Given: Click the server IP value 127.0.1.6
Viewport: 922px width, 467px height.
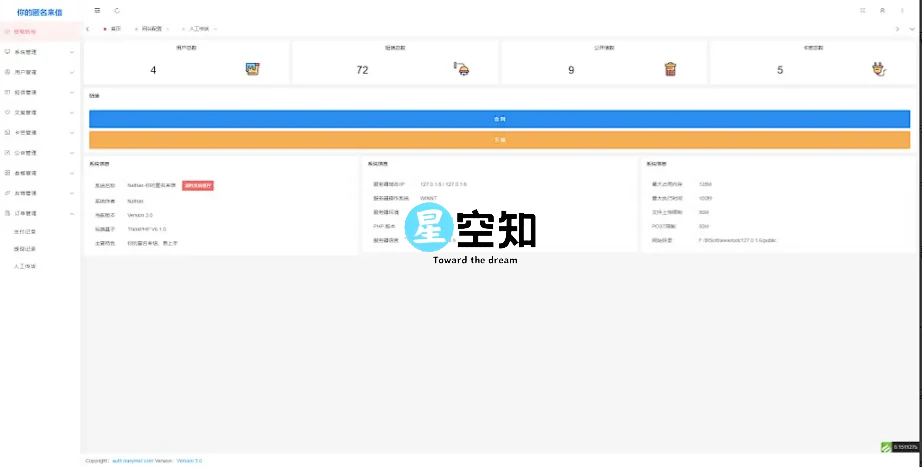Looking at the screenshot, I should tap(443, 185).
